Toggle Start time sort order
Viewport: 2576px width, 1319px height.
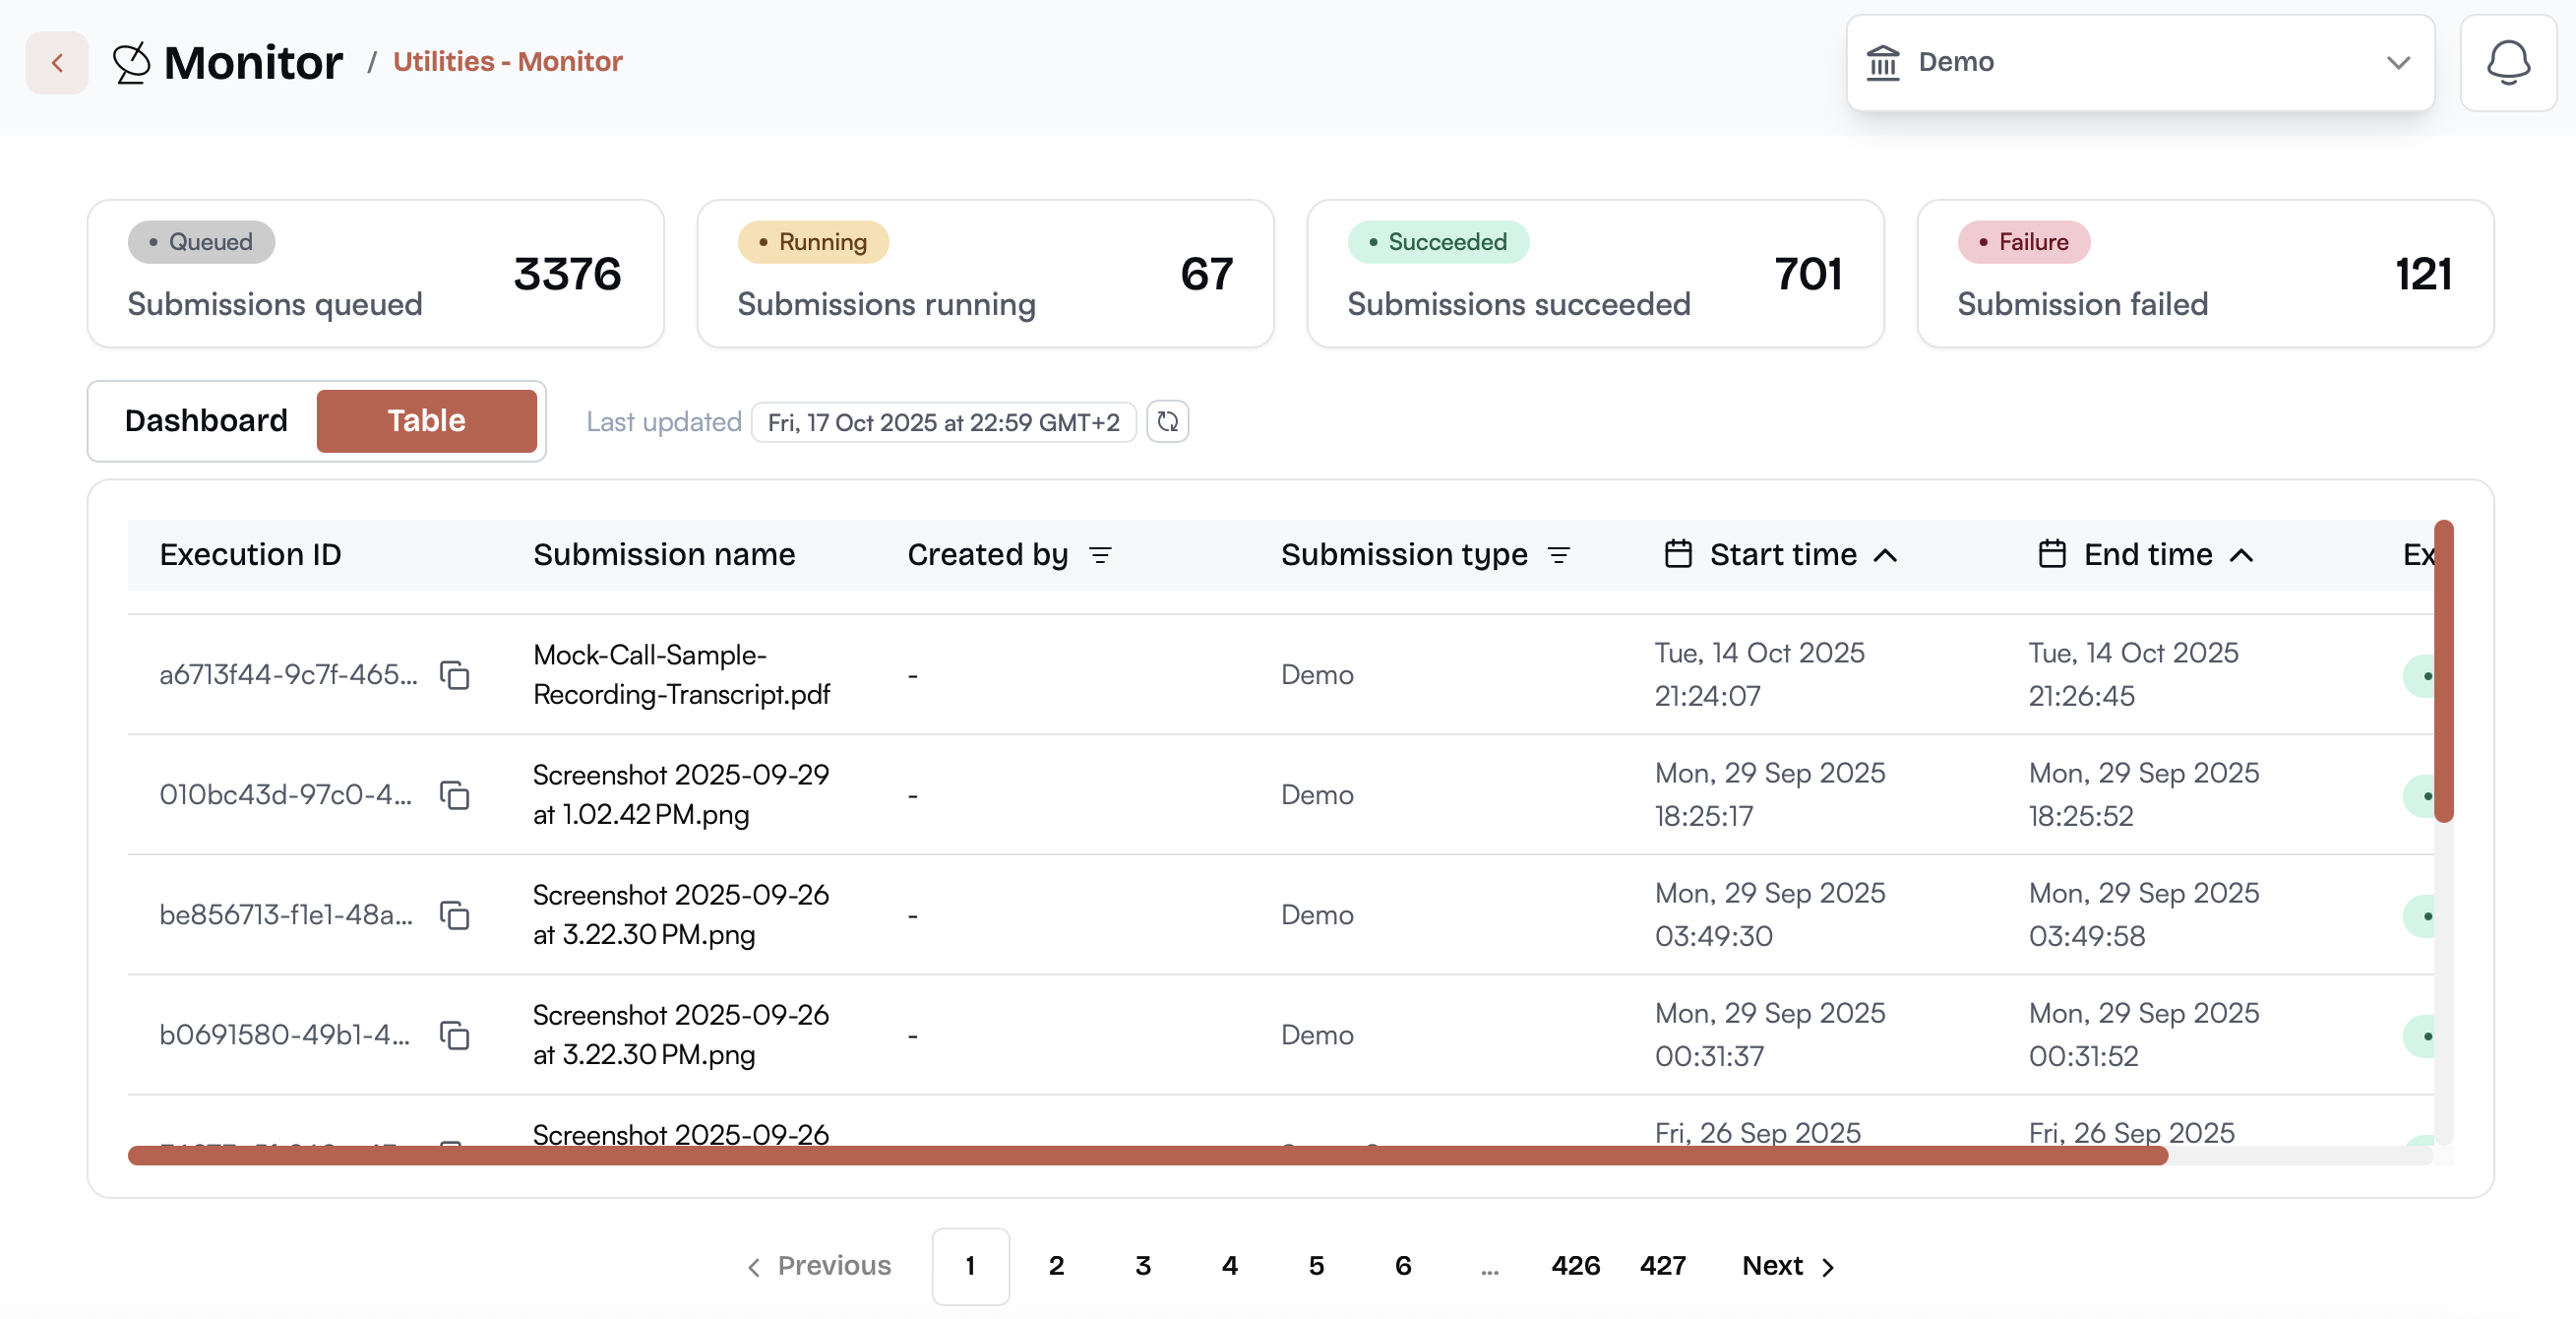(1885, 556)
